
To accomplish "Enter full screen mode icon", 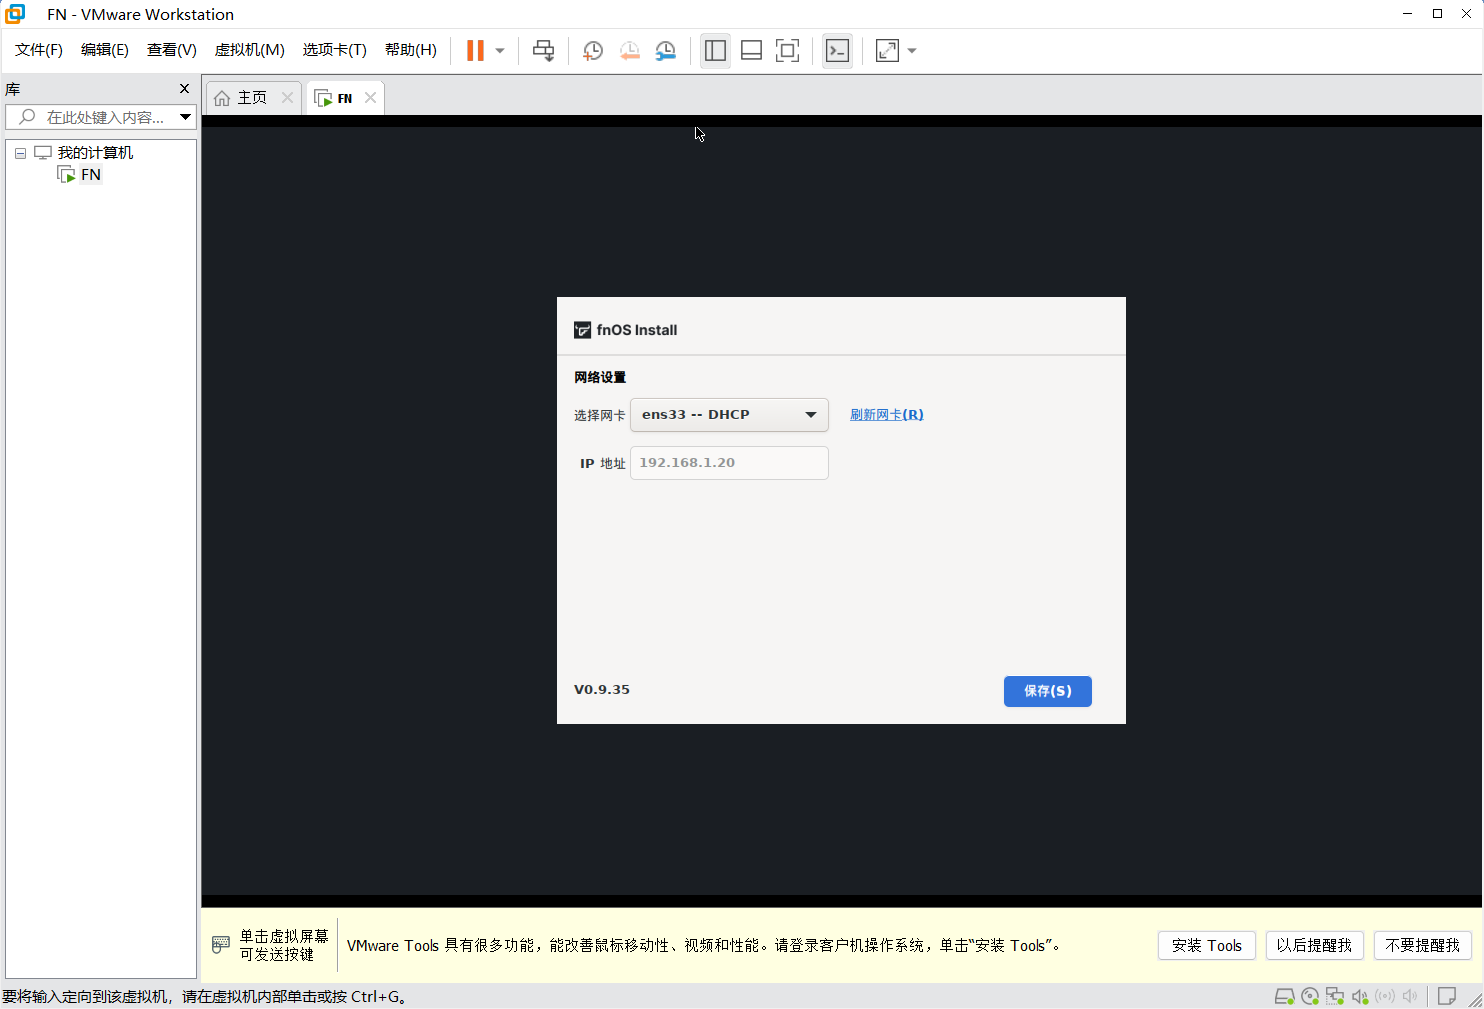I will pyautogui.click(x=787, y=51).
